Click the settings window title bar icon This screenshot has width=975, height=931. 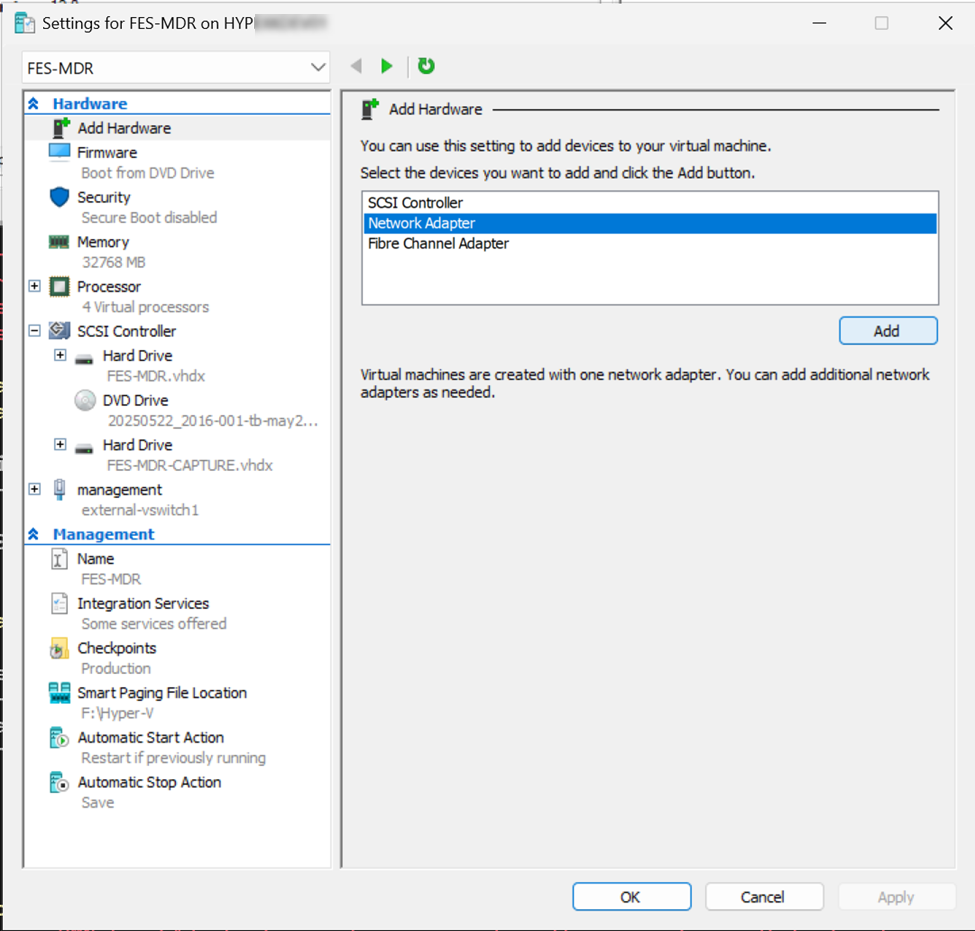pyautogui.click(x=25, y=24)
